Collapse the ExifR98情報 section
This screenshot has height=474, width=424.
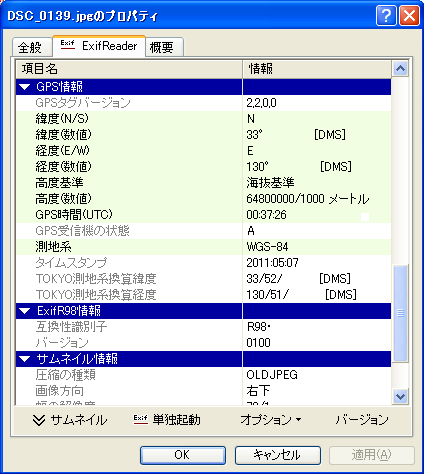pos(25,311)
